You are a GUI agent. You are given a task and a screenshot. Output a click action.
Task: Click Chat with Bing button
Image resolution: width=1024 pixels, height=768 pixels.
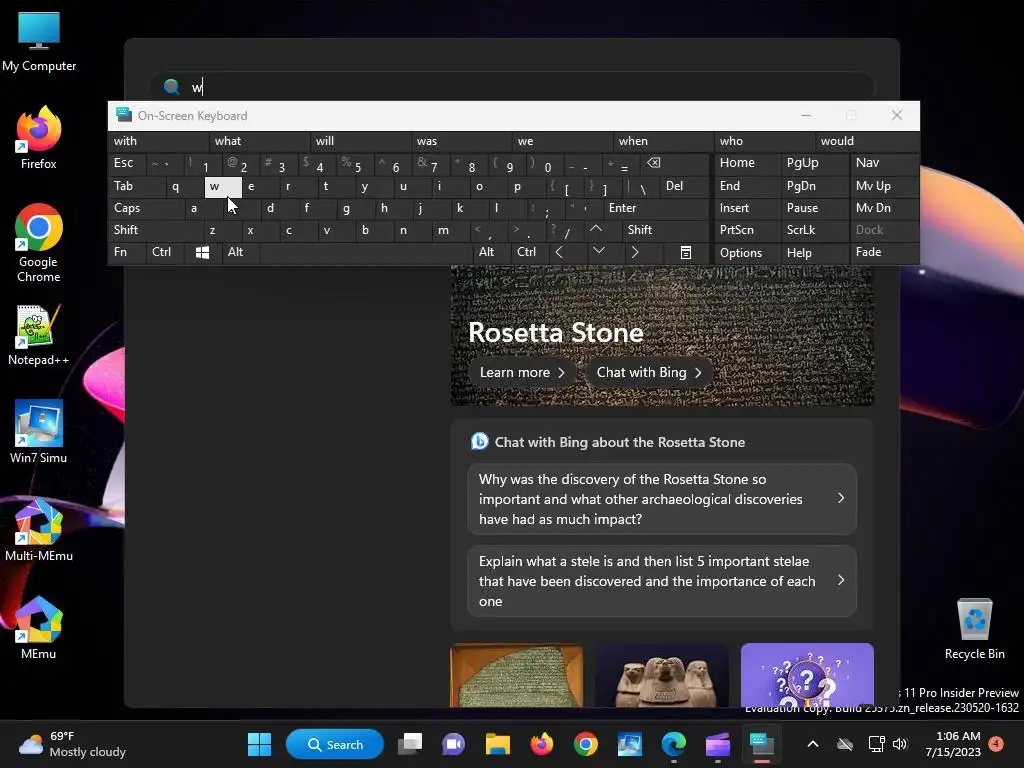649,372
